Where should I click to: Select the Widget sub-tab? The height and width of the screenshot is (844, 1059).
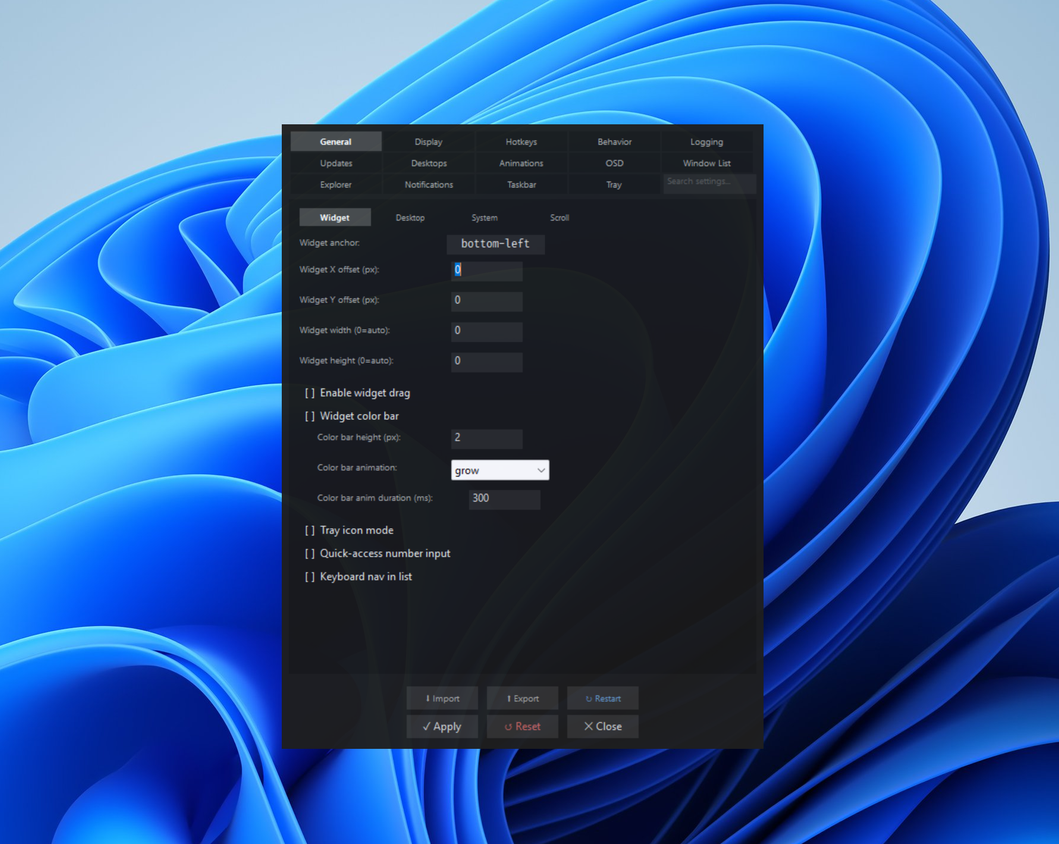(x=335, y=217)
